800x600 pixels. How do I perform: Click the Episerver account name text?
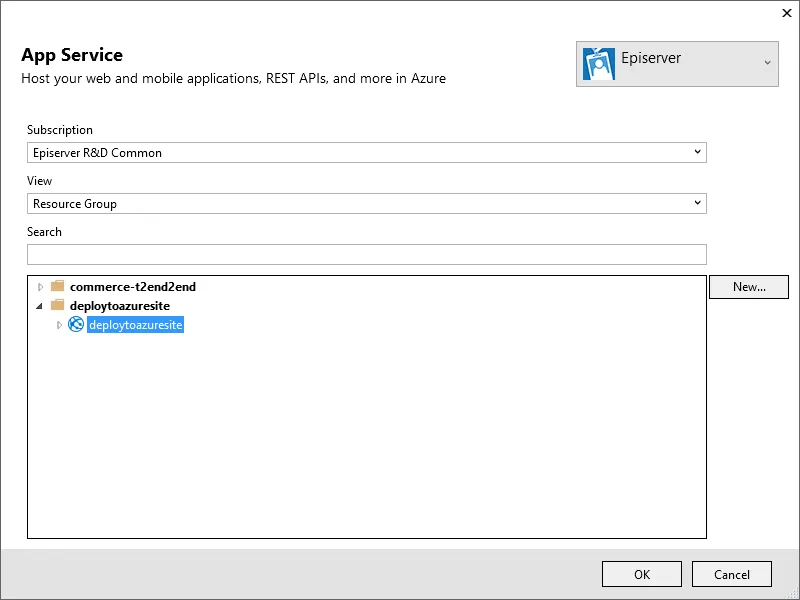point(651,58)
